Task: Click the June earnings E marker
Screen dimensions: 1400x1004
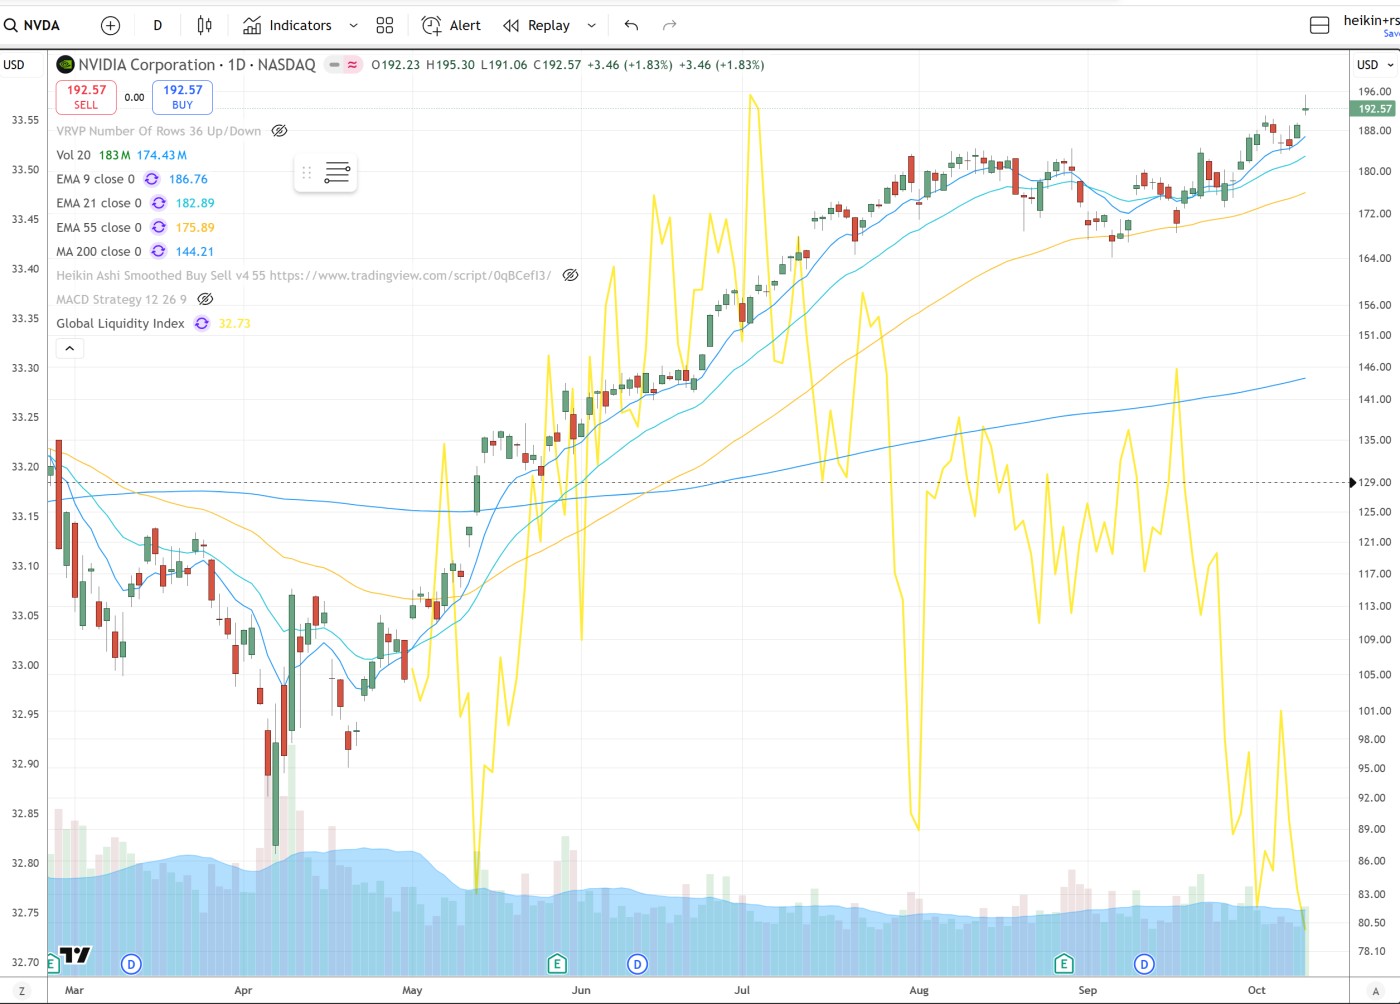Action: tap(557, 964)
